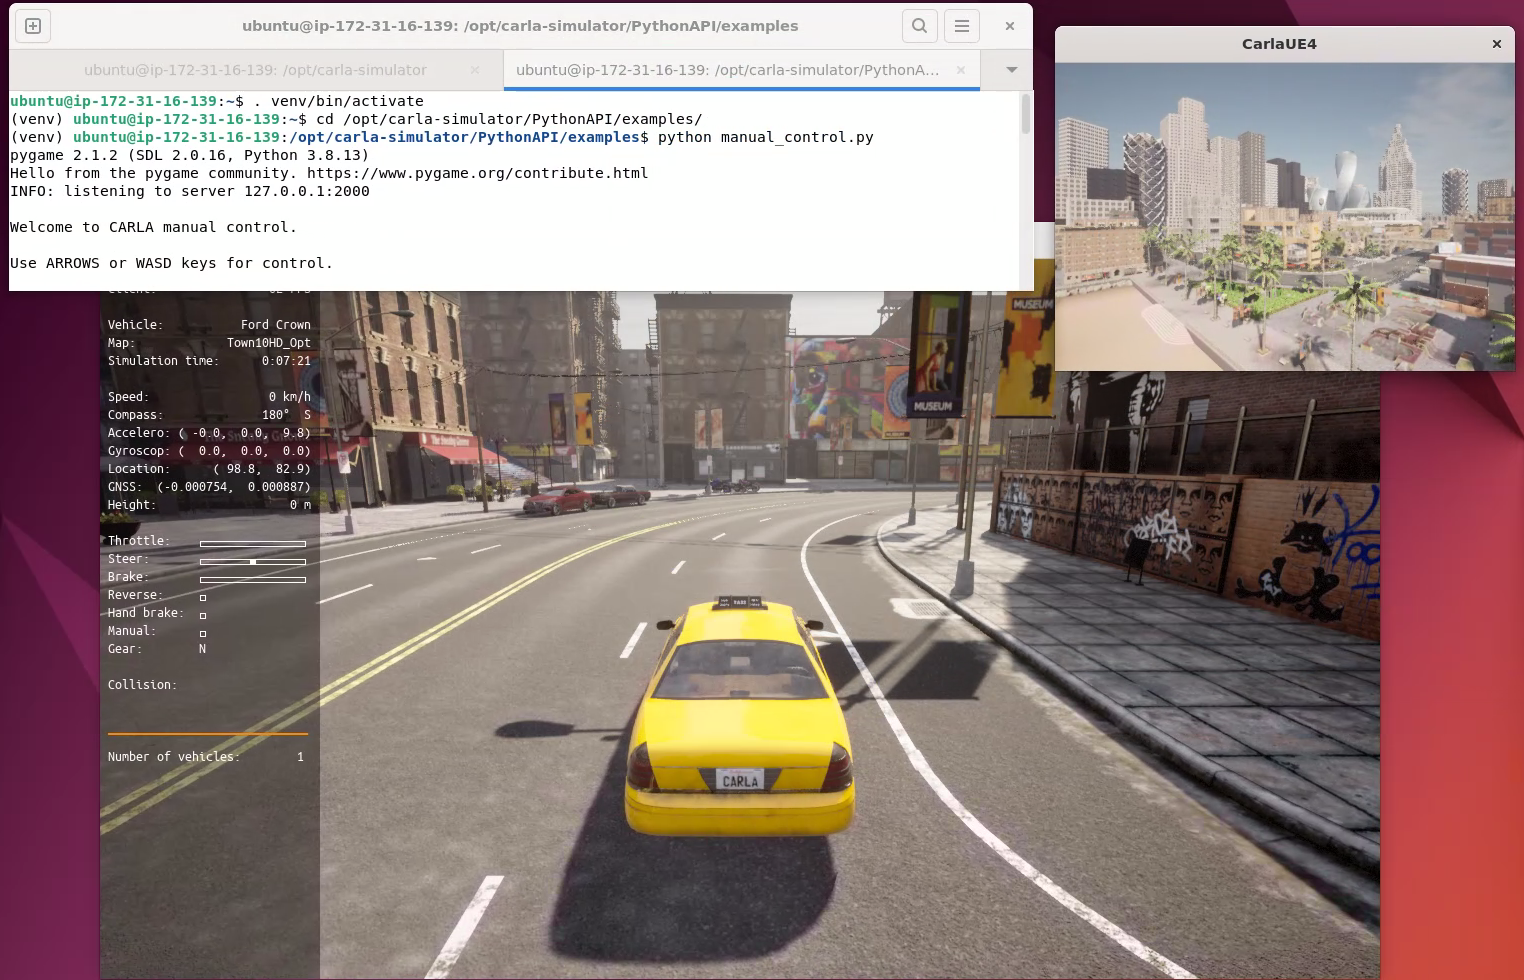Viewport: 1524px width, 980px height.
Task: Click the Simulation time value 0:07:21
Action: (286, 361)
